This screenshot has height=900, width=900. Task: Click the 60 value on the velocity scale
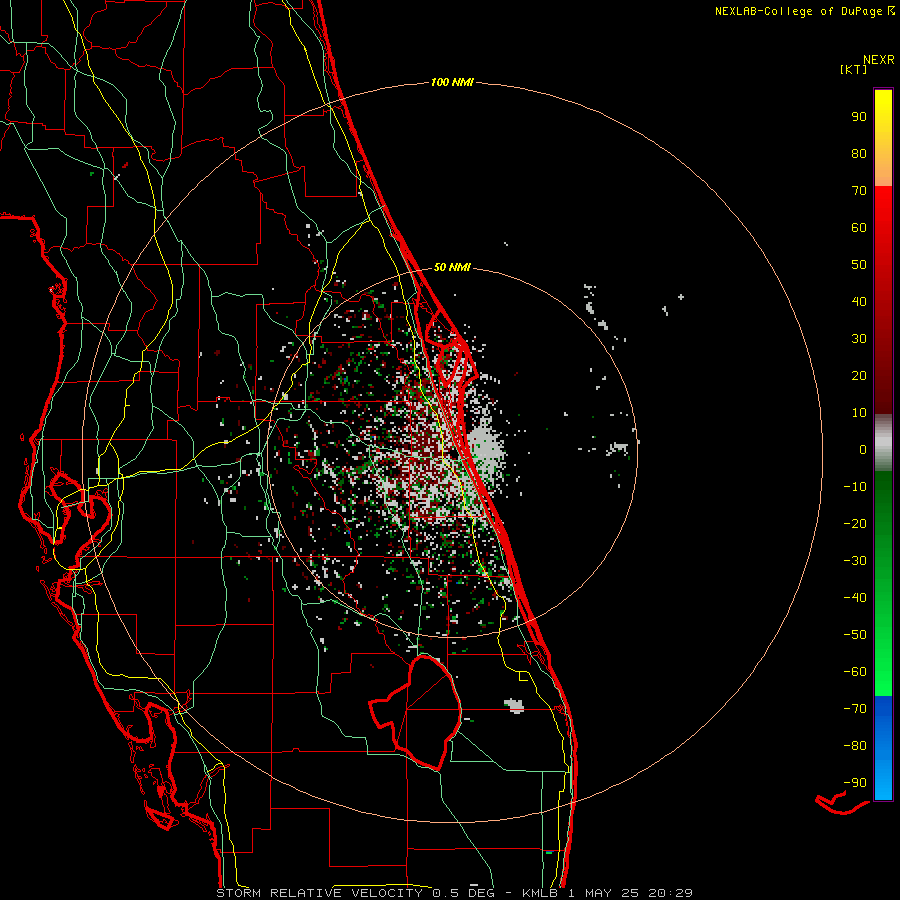coord(859,227)
